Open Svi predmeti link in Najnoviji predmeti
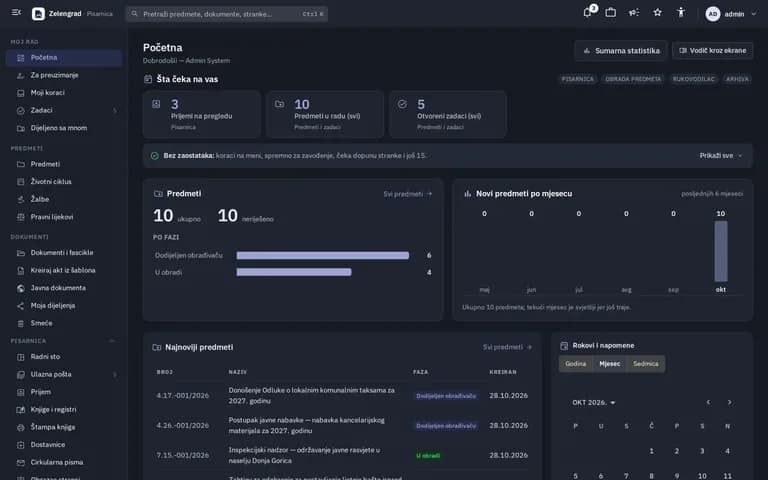Viewport: 768px width, 480px height. [x=507, y=347]
